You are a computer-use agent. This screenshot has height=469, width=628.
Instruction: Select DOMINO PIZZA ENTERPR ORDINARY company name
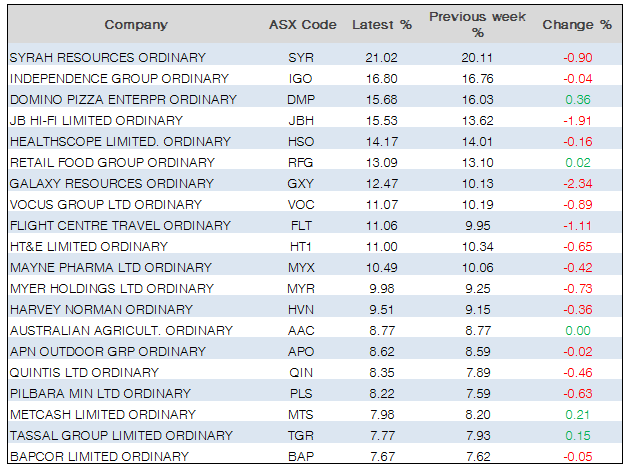pos(123,99)
